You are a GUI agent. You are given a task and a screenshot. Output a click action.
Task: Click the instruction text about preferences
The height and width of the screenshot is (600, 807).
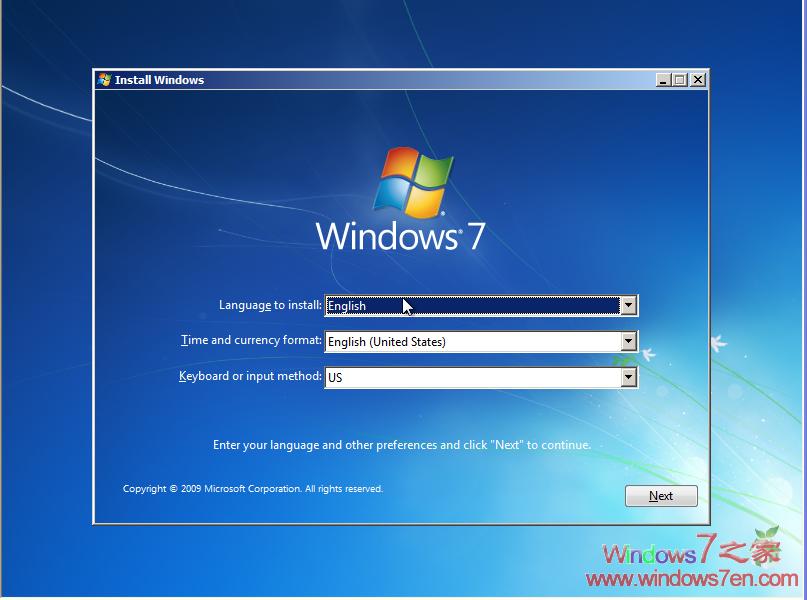coord(403,444)
